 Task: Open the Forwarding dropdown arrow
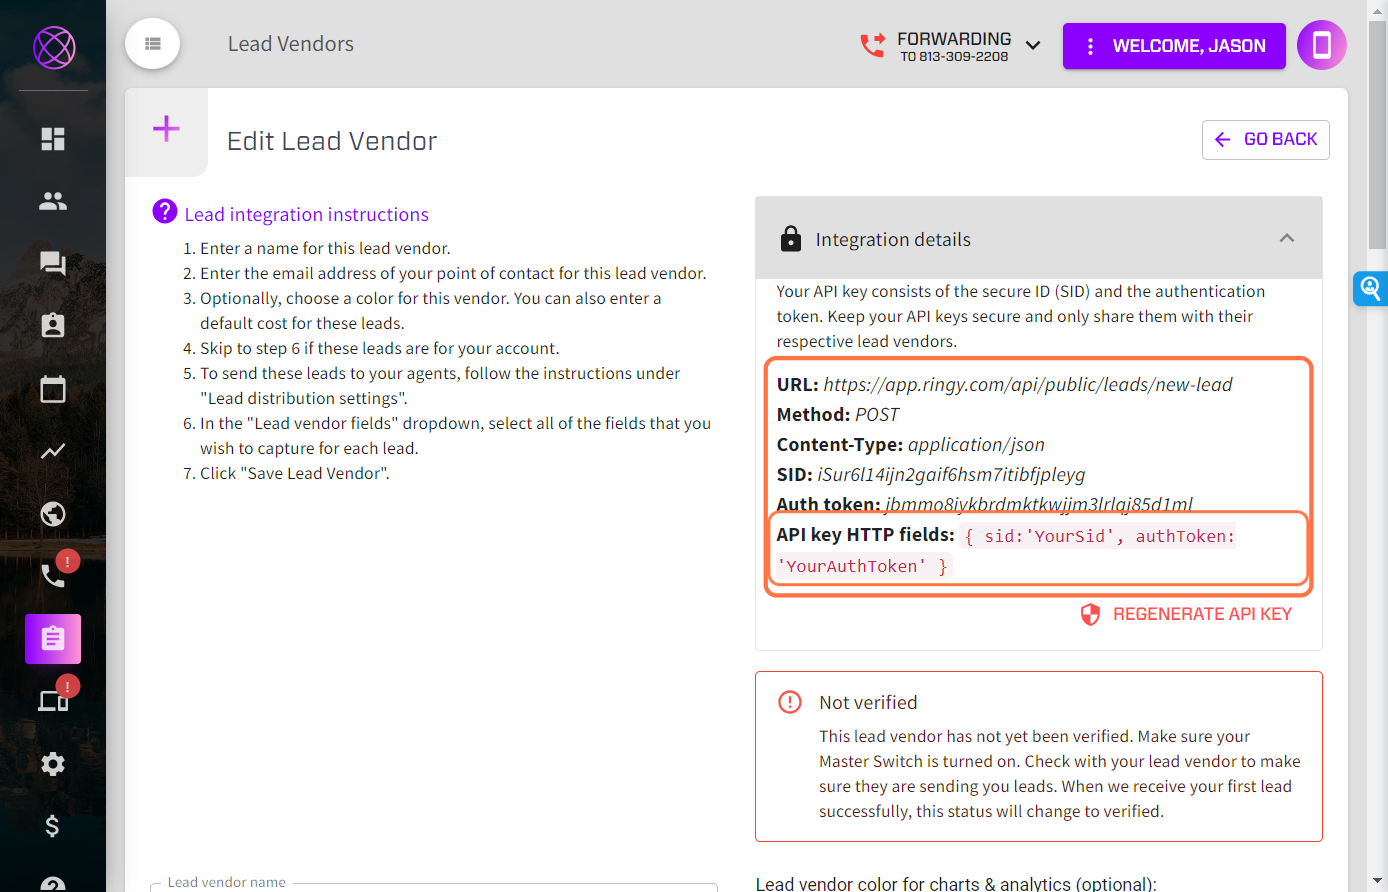pos(1033,46)
